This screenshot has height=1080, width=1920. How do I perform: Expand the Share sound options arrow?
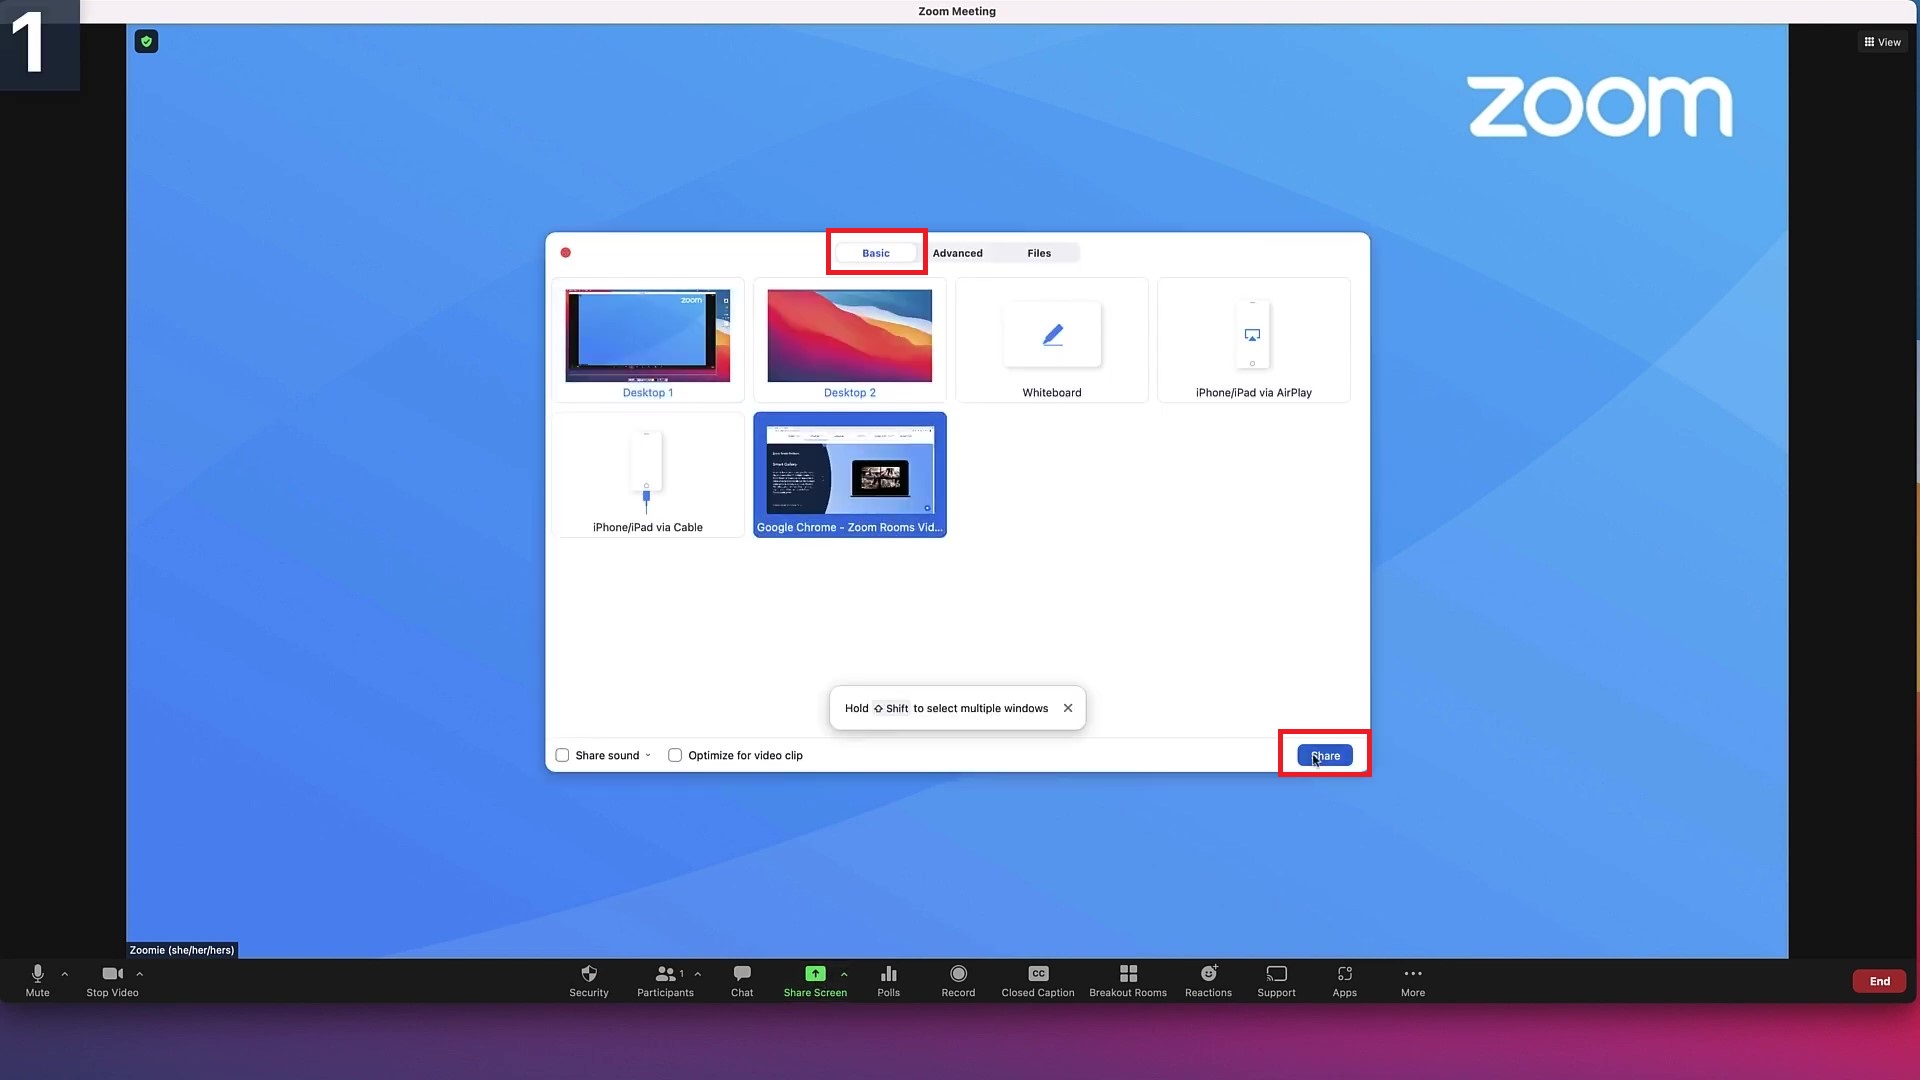[x=648, y=755]
